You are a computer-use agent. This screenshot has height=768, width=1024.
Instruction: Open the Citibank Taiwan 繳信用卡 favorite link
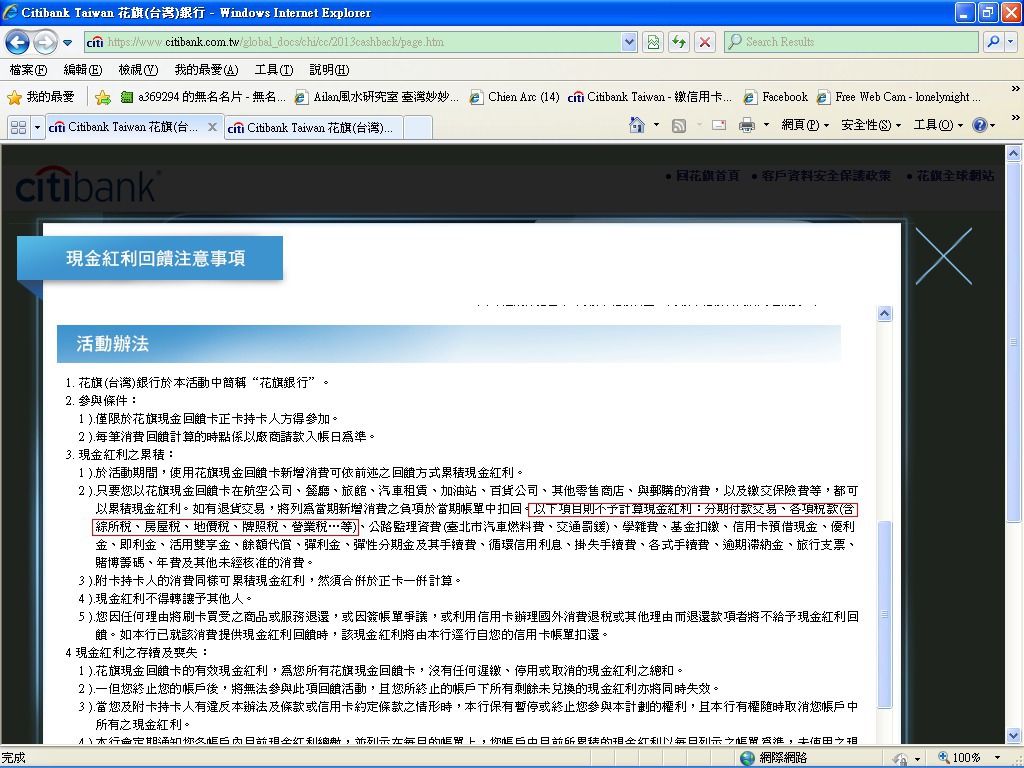pyautogui.click(x=650, y=97)
